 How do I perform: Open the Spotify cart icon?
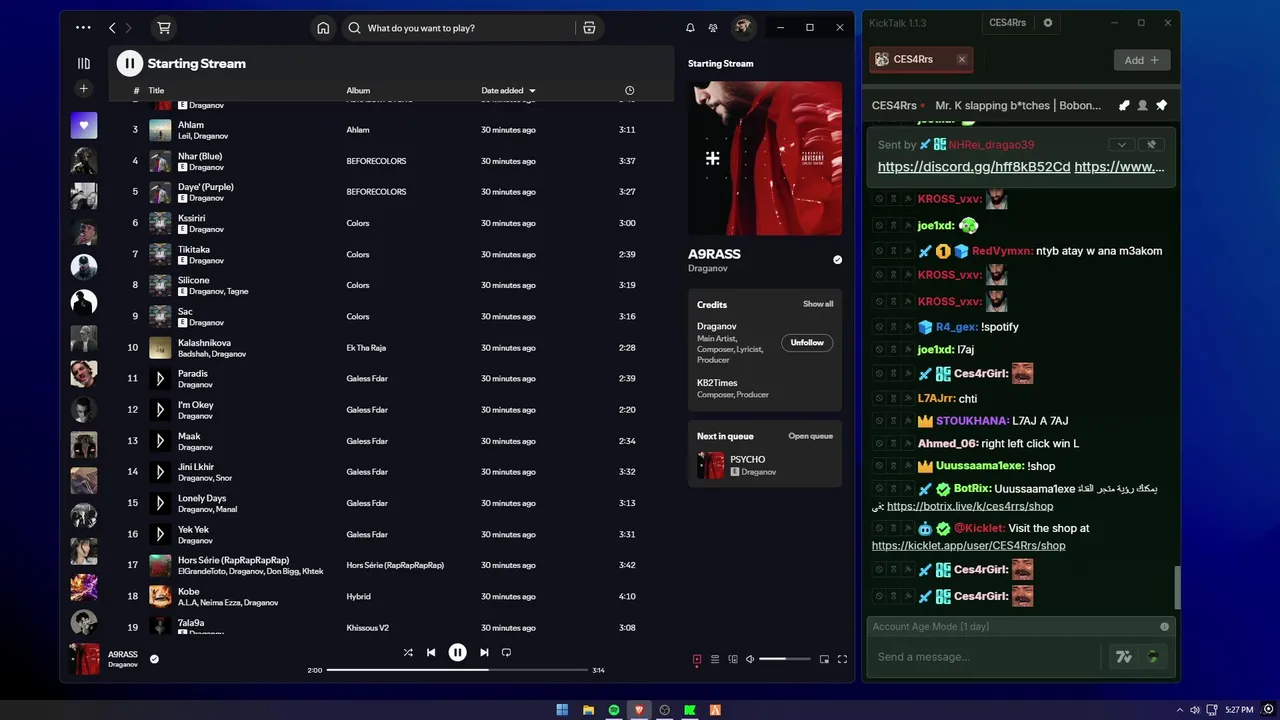[x=164, y=28]
